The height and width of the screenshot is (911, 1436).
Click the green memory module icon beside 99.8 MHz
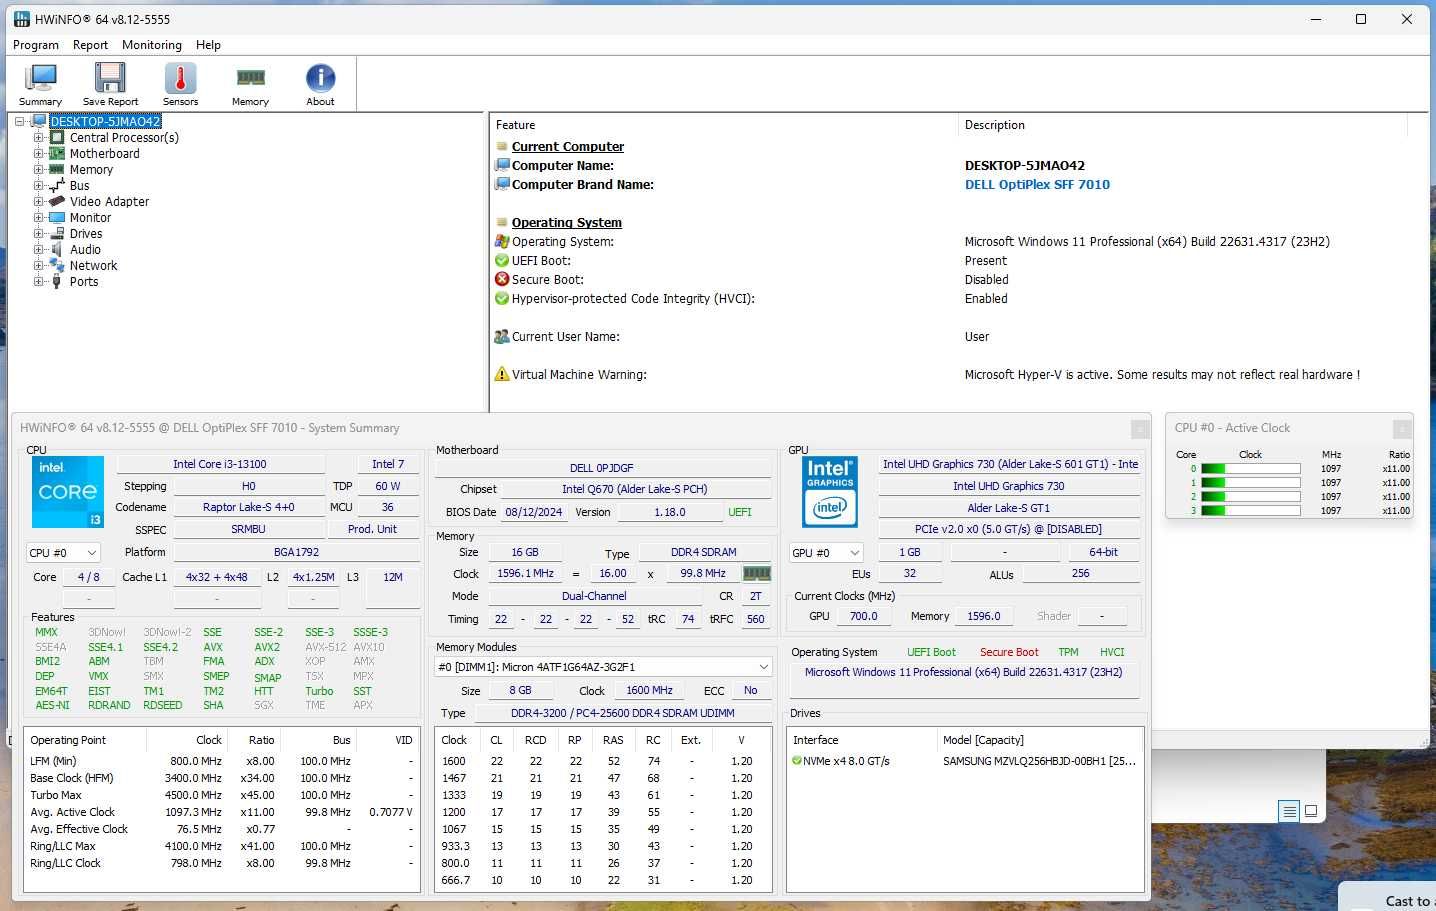tap(757, 574)
